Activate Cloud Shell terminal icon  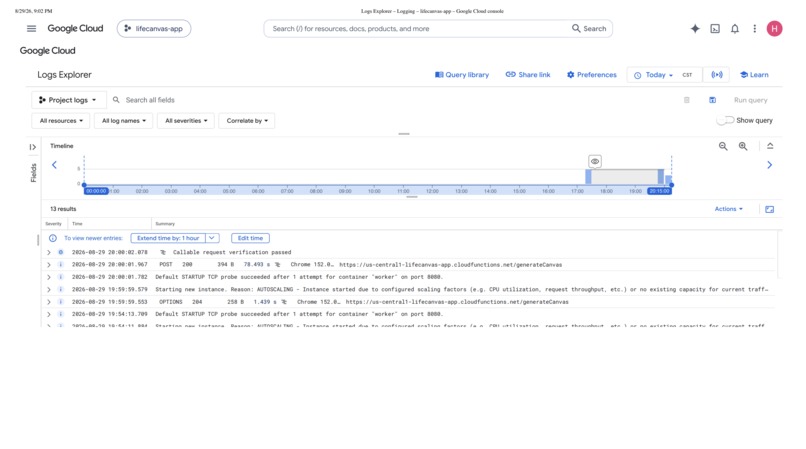pos(715,29)
